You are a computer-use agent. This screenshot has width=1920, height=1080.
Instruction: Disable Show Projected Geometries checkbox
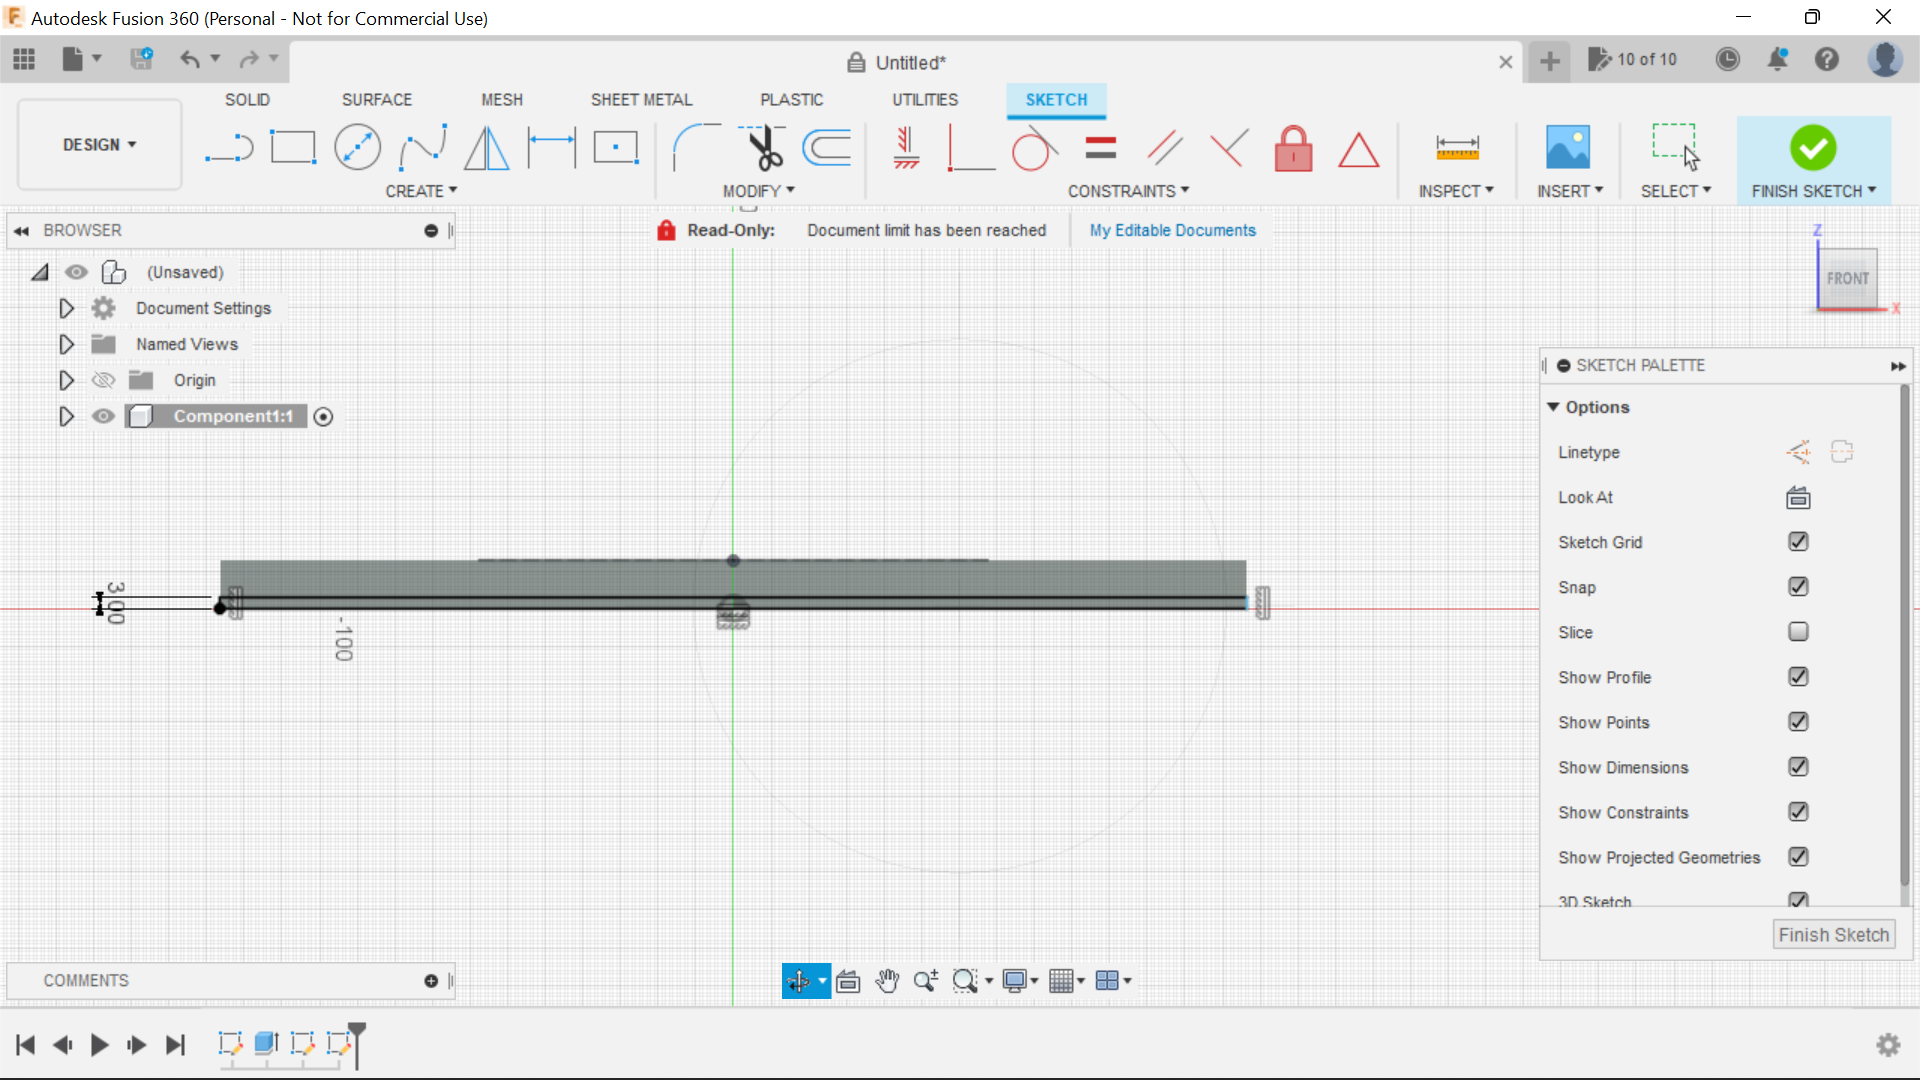tap(1797, 857)
